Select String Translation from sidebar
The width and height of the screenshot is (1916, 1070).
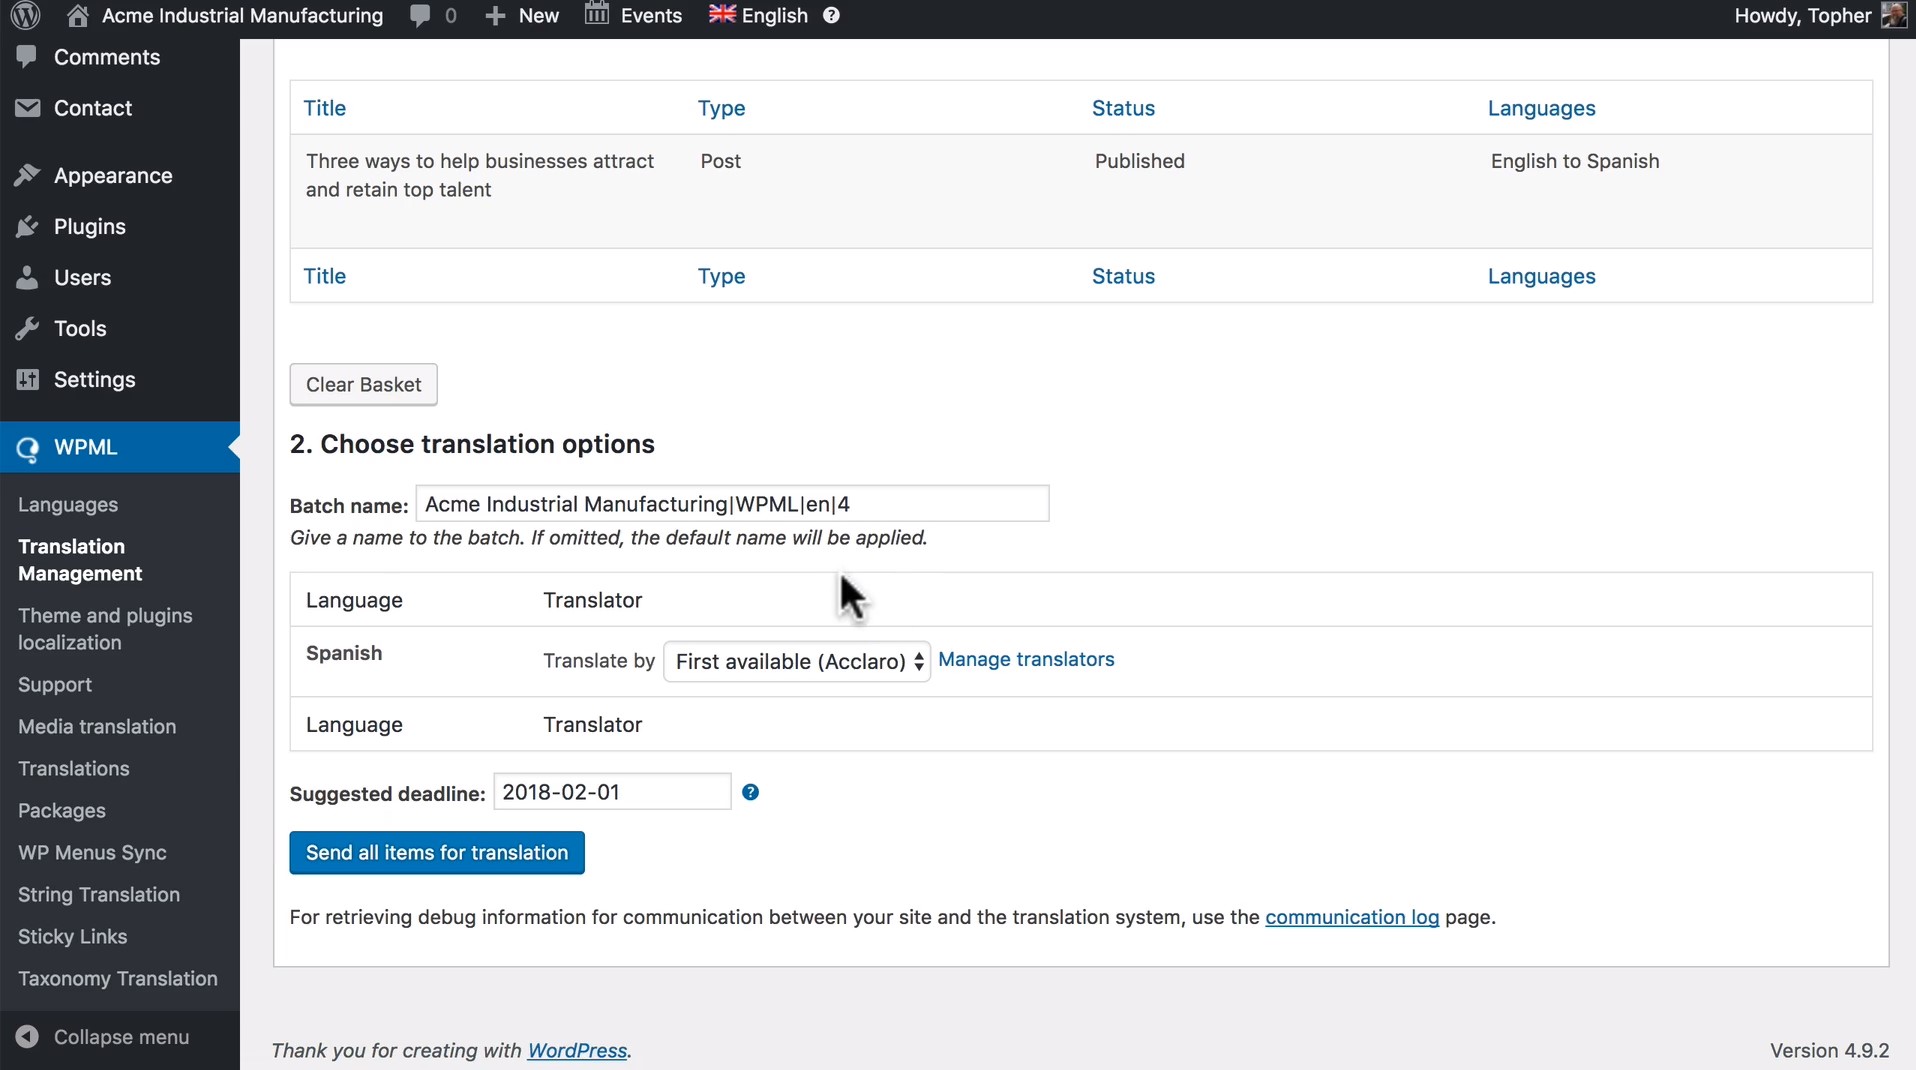tap(99, 894)
